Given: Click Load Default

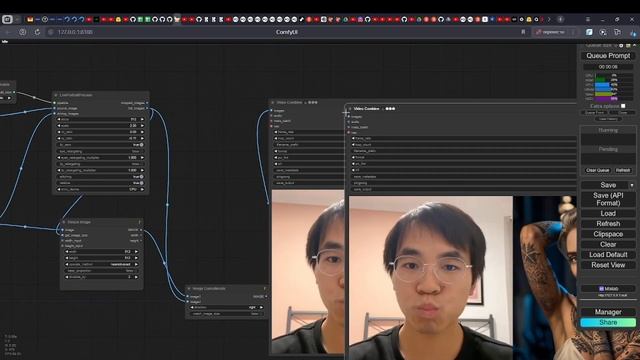Looking at the screenshot, I should (x=608, y=255).
